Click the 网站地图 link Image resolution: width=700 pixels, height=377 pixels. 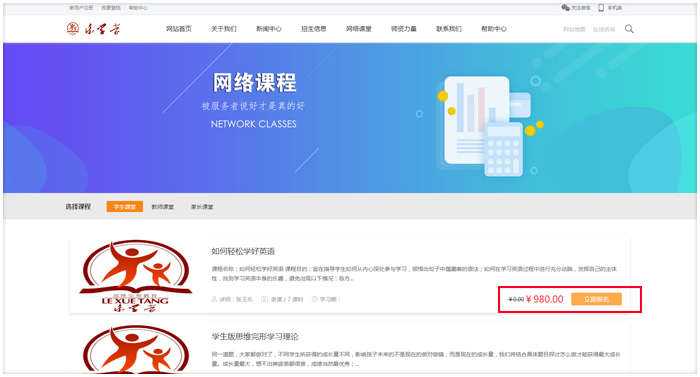(574, 29)
